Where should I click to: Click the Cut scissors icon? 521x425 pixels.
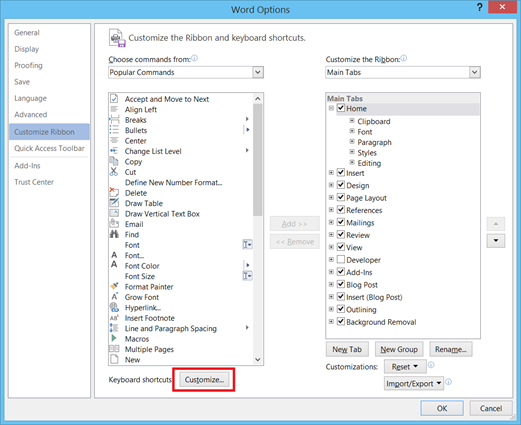coord(114,172)
